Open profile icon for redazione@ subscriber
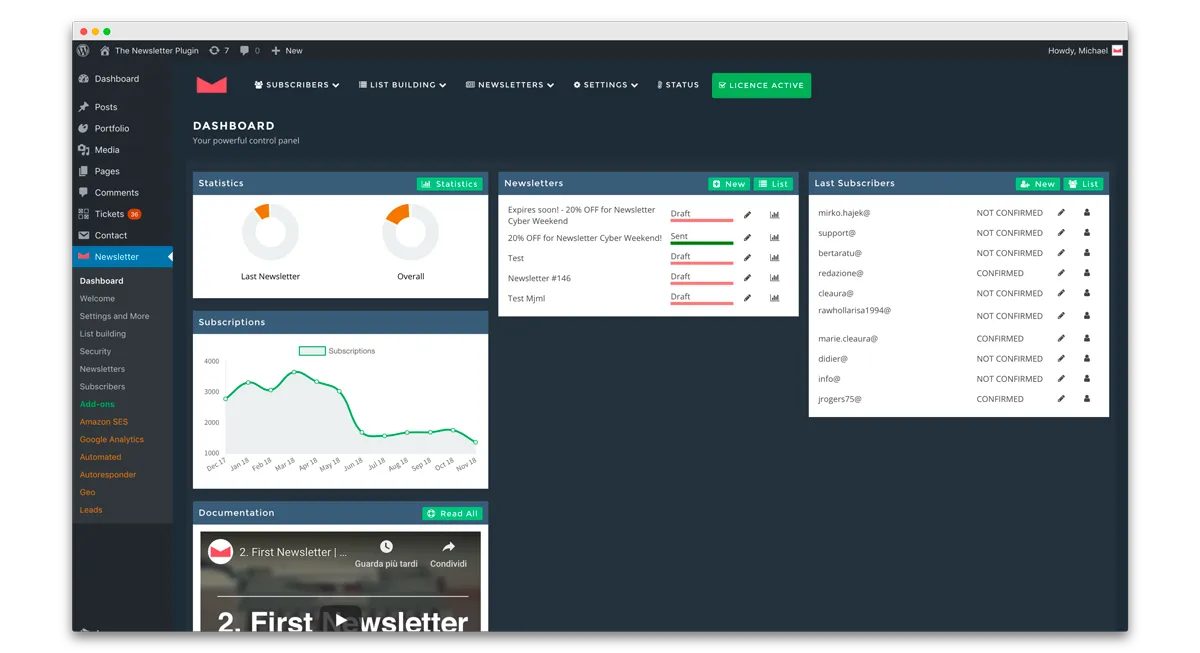Image resolution: width=1200 pixels, height=653 pixels. [x=1087, y=273]
